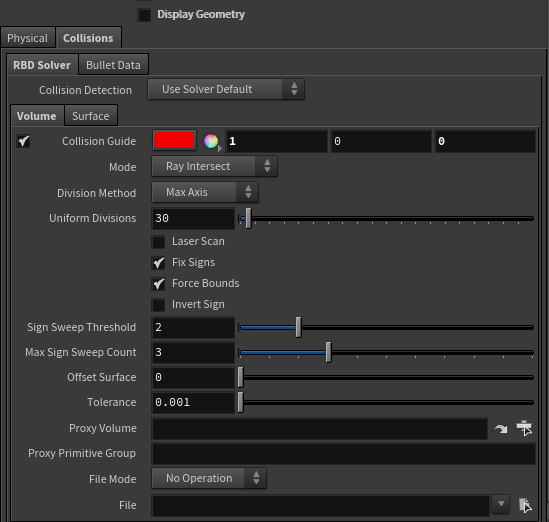Open the color wheel picker icon
The image size is (549, 522).
pyautogui.click(x=211, y=141)
